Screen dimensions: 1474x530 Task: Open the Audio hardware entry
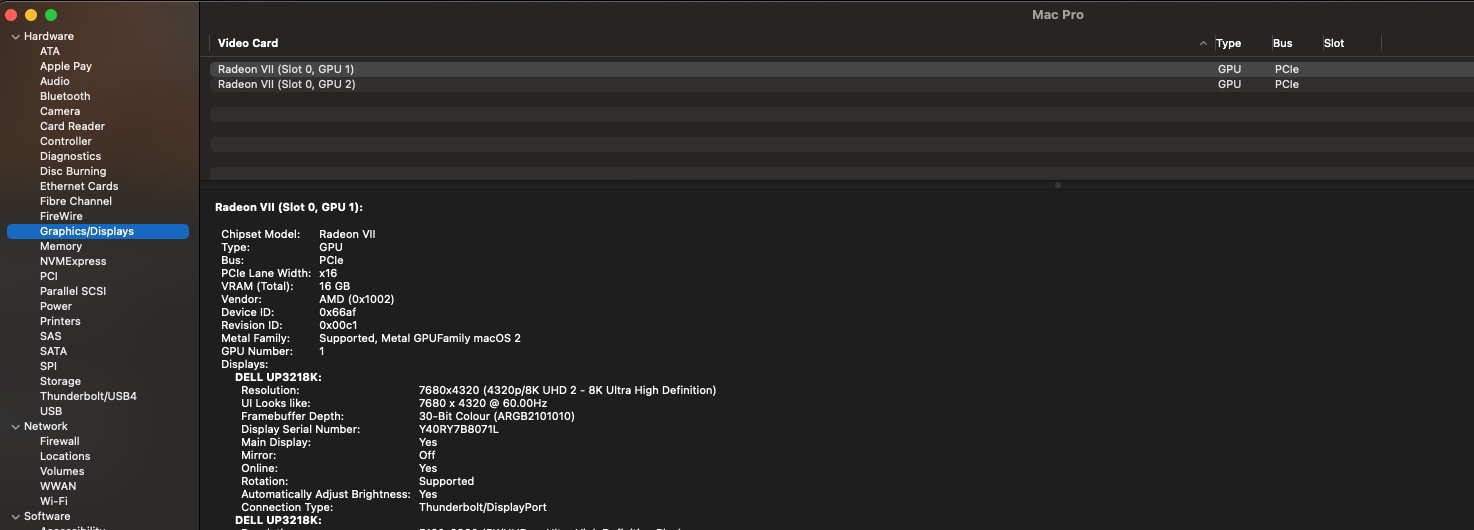[55, 81]
